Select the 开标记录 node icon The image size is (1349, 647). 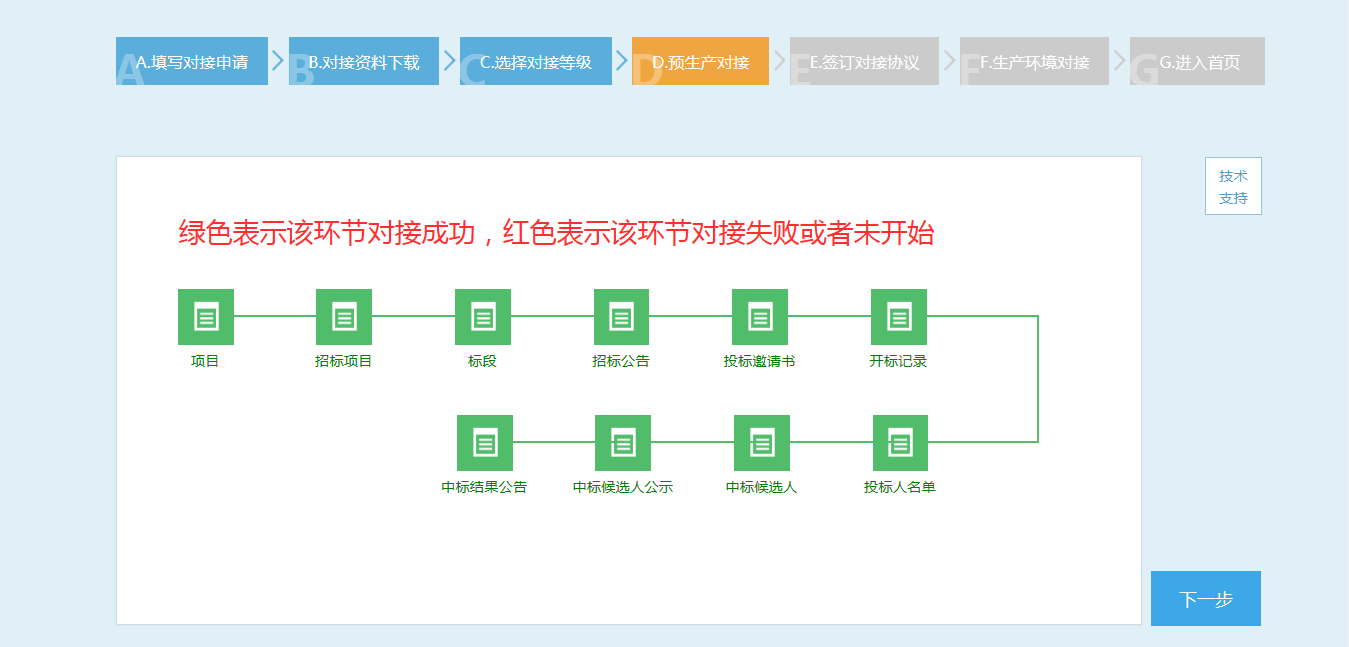[900, 316]
